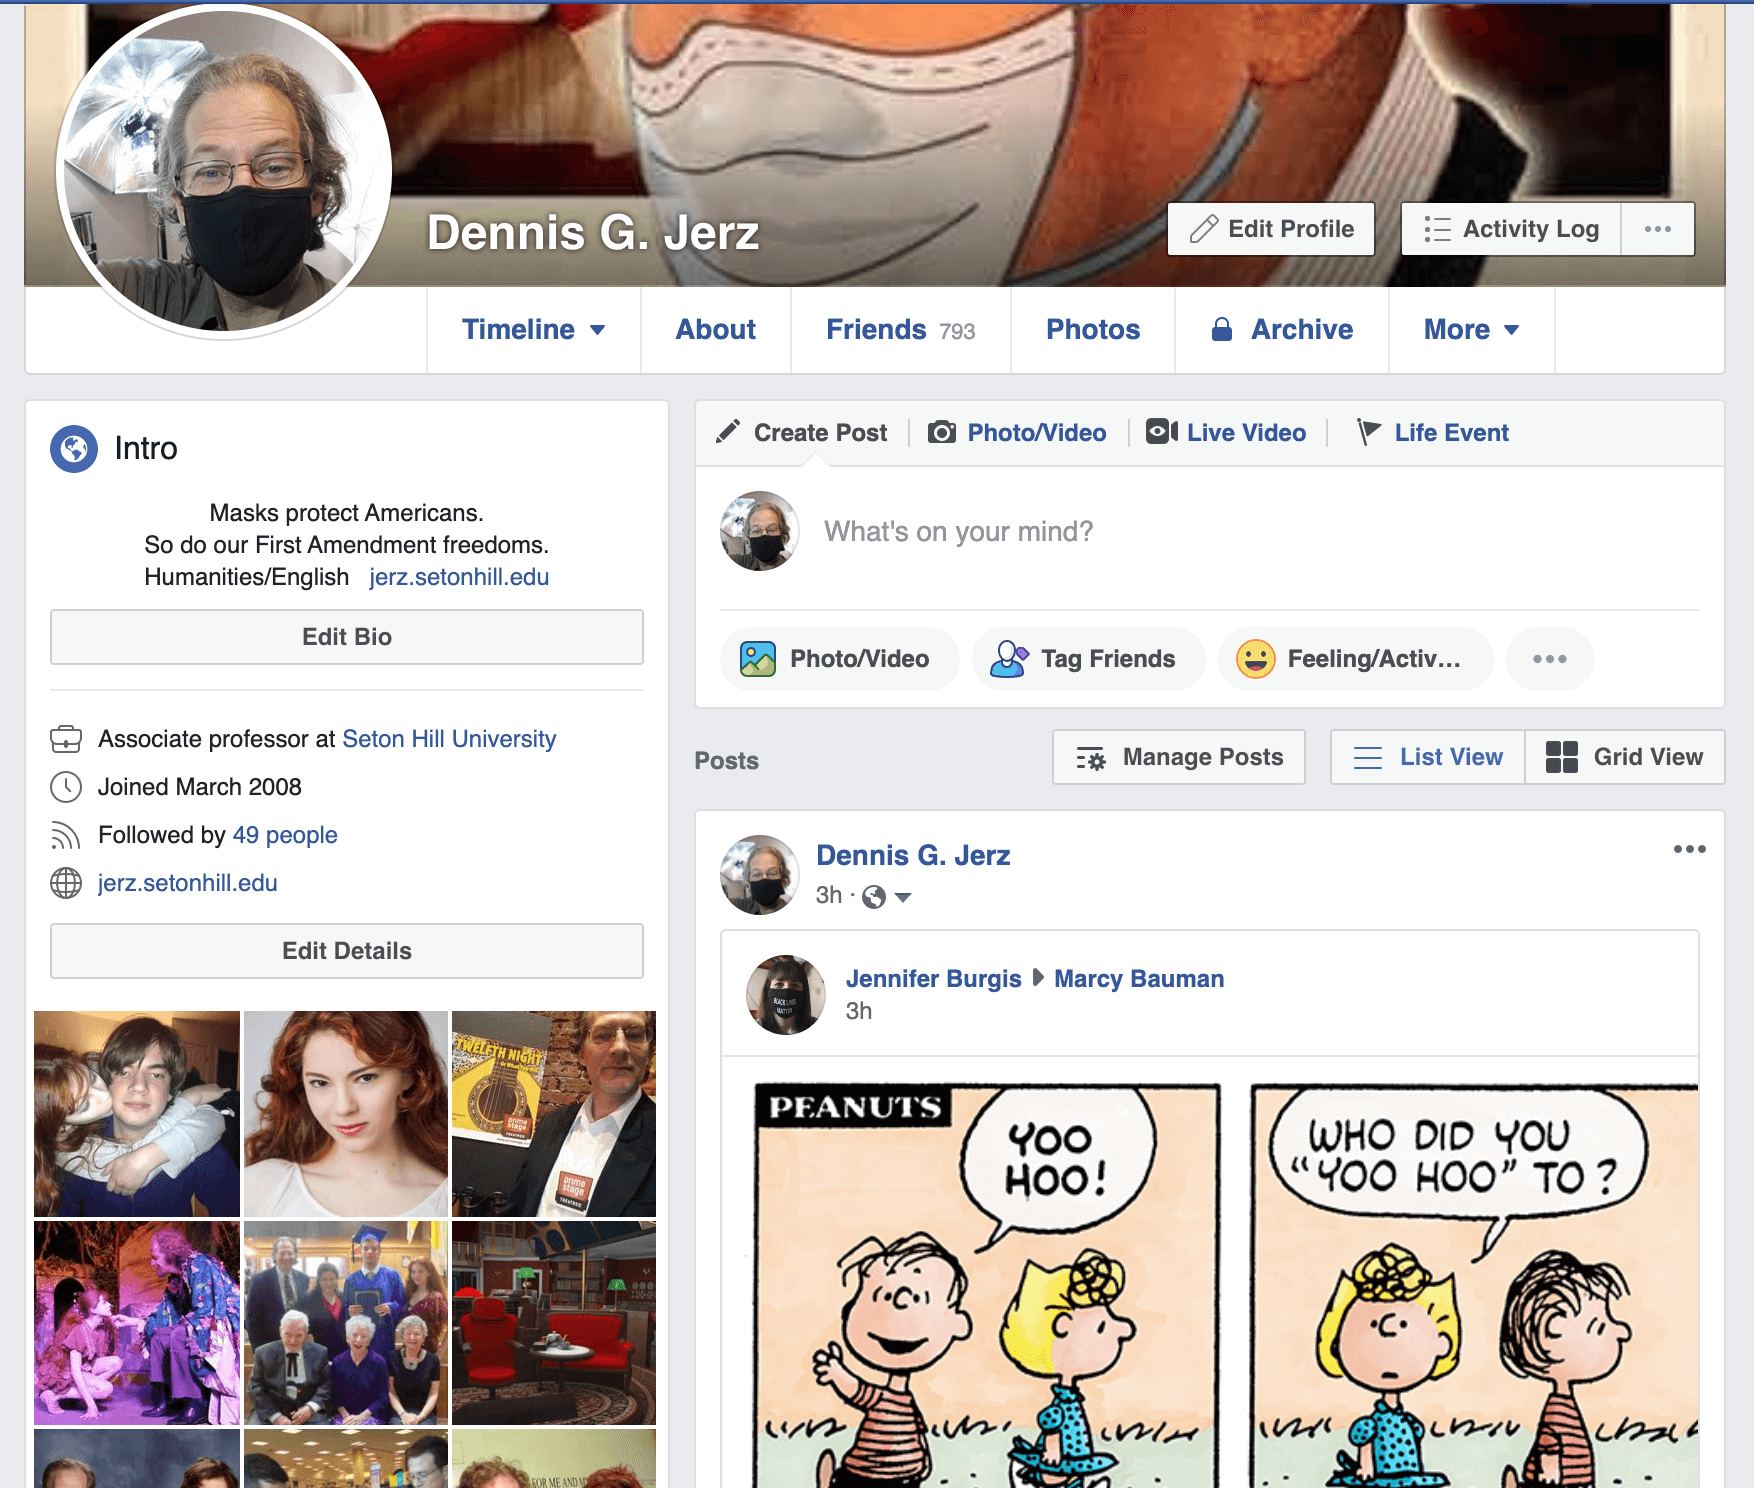Screen dimensions: 1754x1488
Task: Open the red-haired woman portrait thumbnail
Action: coord(346,1113)
